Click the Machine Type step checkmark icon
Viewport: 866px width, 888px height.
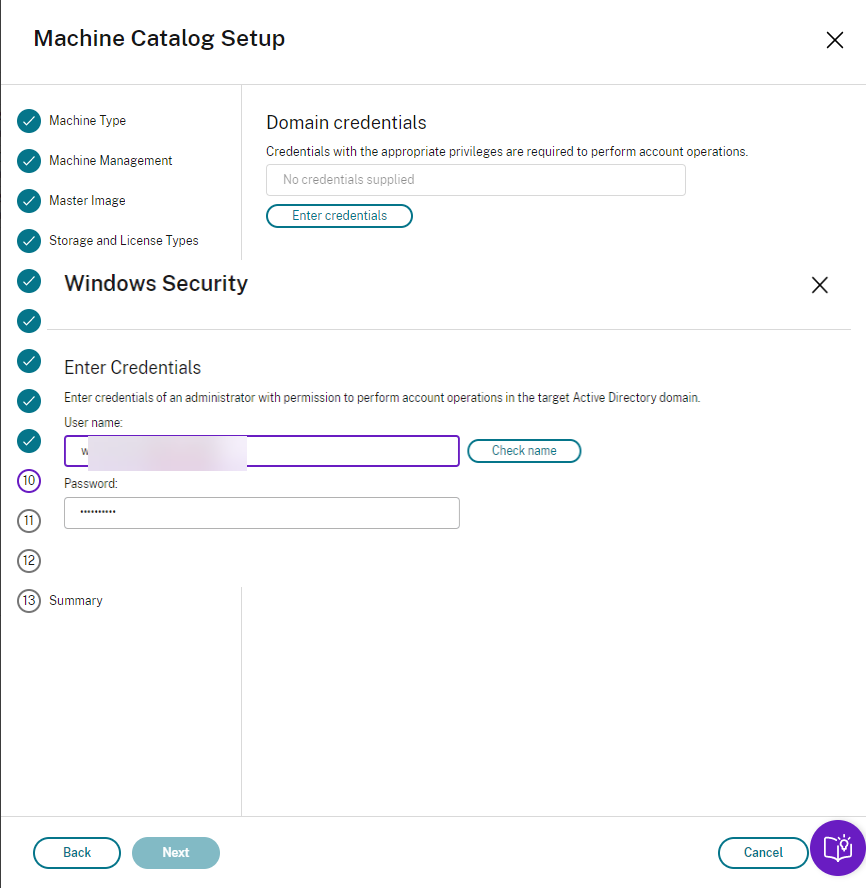point(29,121)
